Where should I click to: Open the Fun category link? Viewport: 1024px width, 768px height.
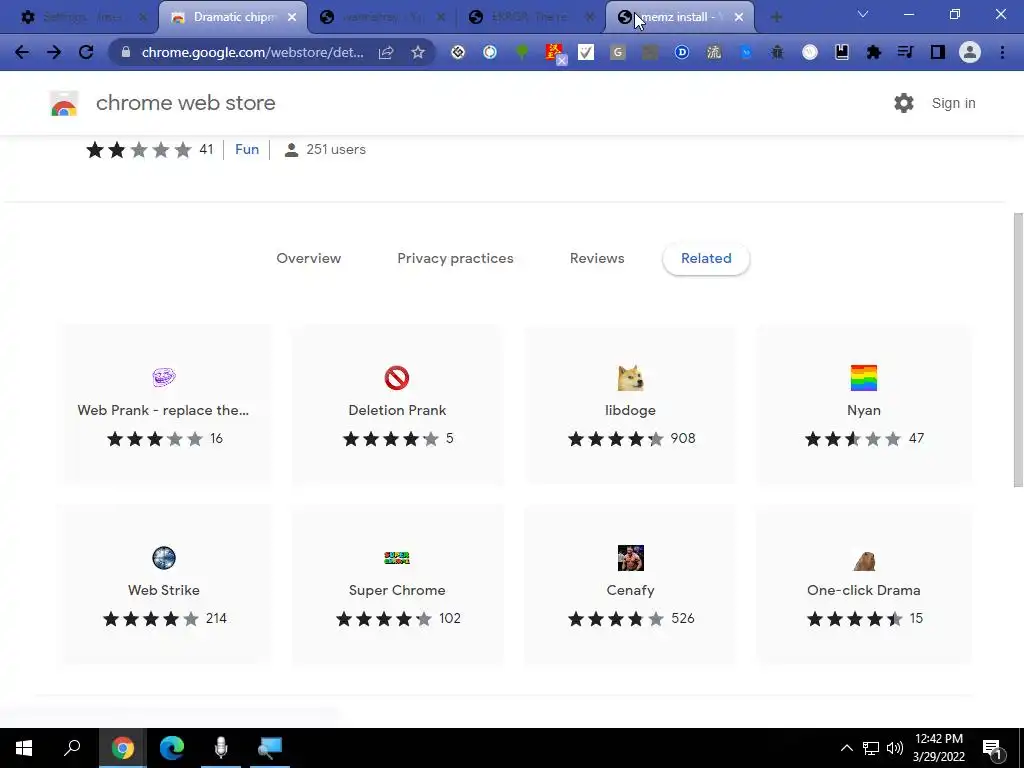[x=247, y=150]
